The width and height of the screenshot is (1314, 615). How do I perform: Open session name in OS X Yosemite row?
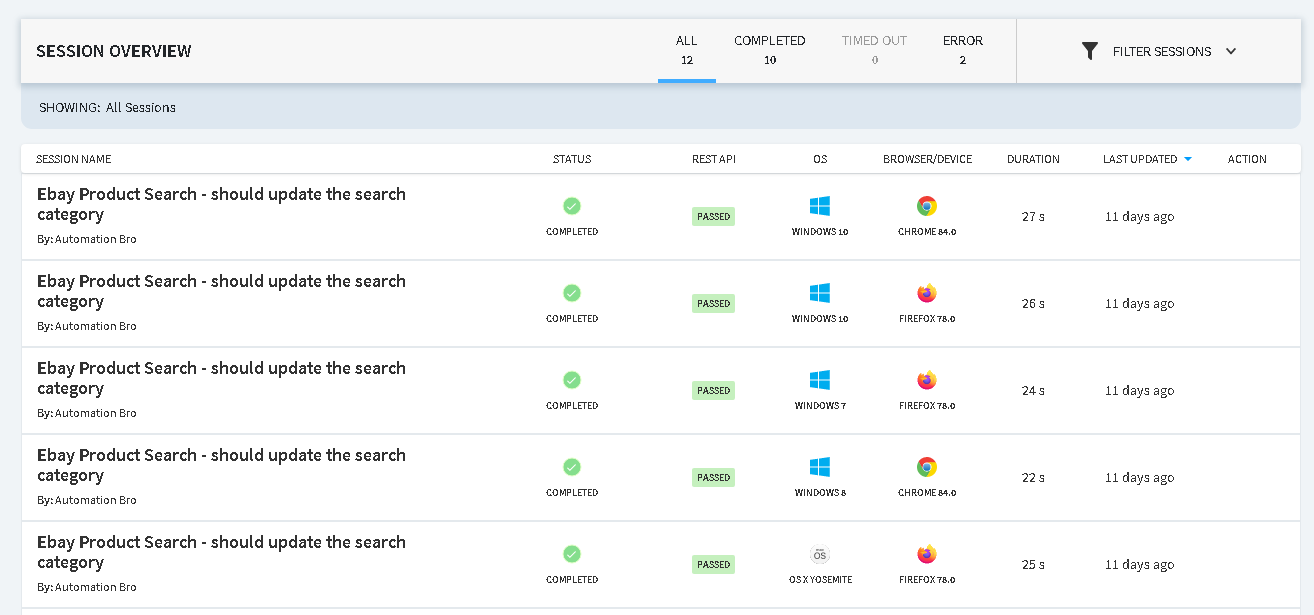(221, 552)
